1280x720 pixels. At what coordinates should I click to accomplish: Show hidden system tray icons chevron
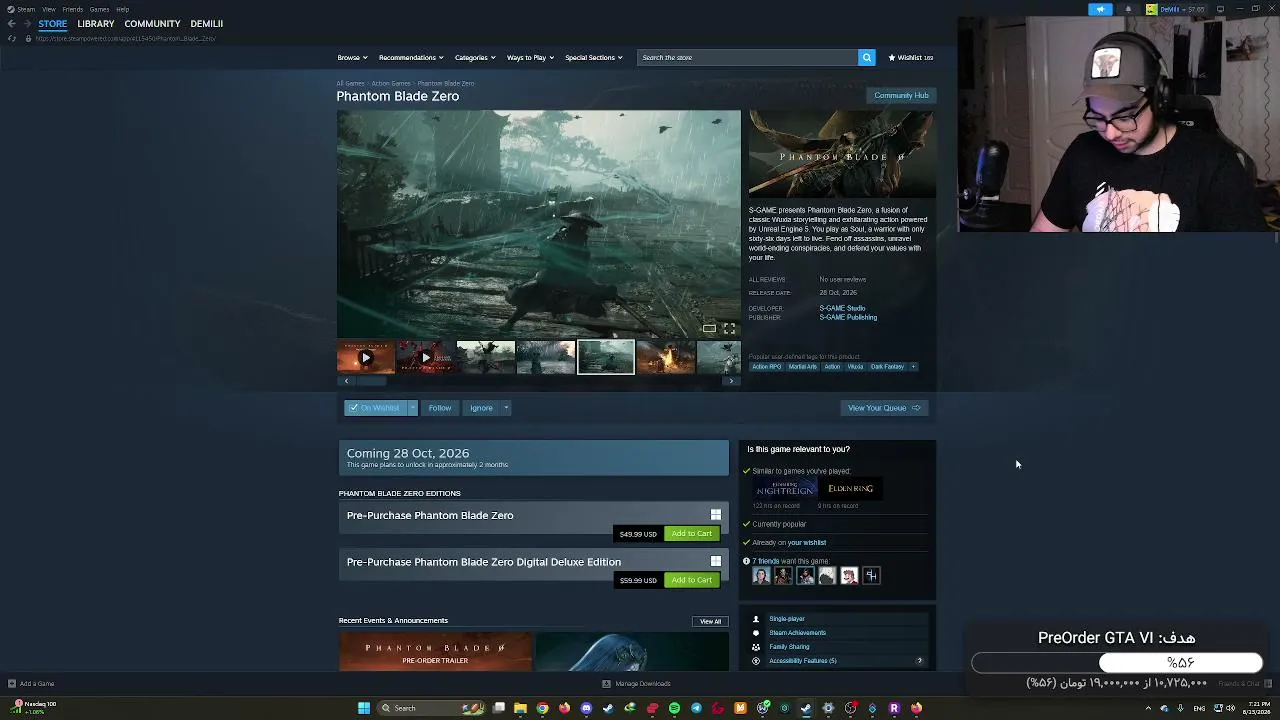[x=1148, y=708]
